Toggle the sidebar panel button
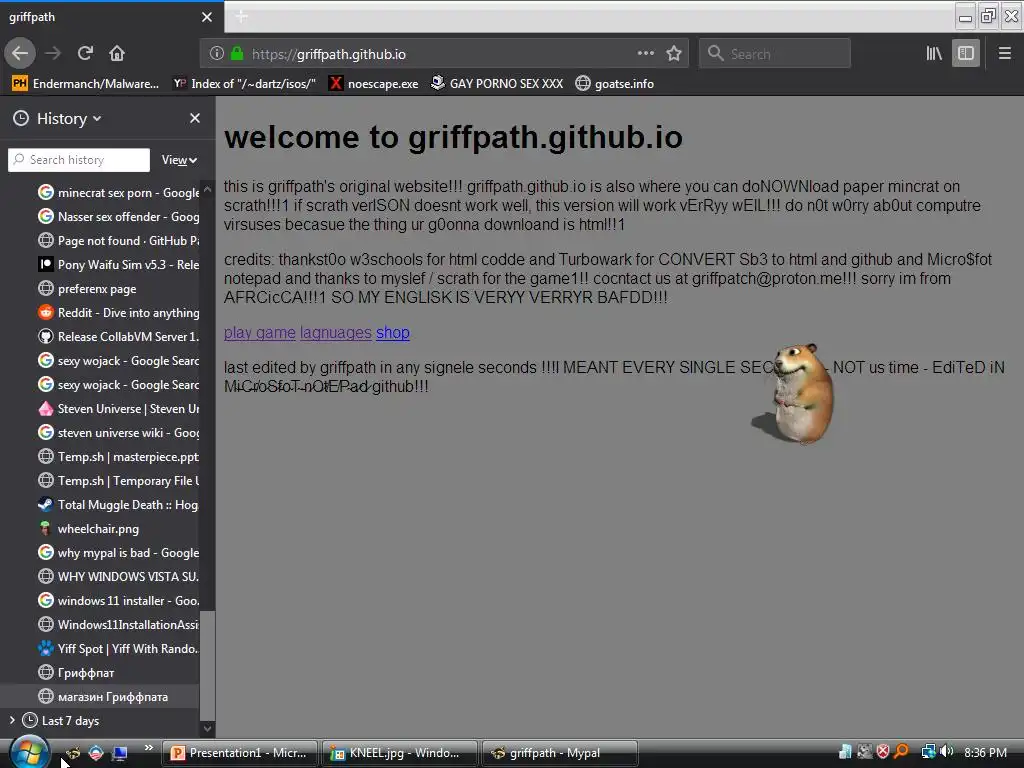The height and width of the screenshot is (768, 1024). (x=966, y=54)
